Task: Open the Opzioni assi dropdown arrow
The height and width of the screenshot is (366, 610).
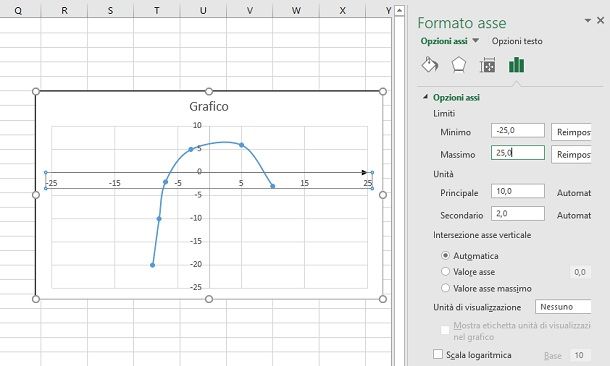Action: [475, 40]
